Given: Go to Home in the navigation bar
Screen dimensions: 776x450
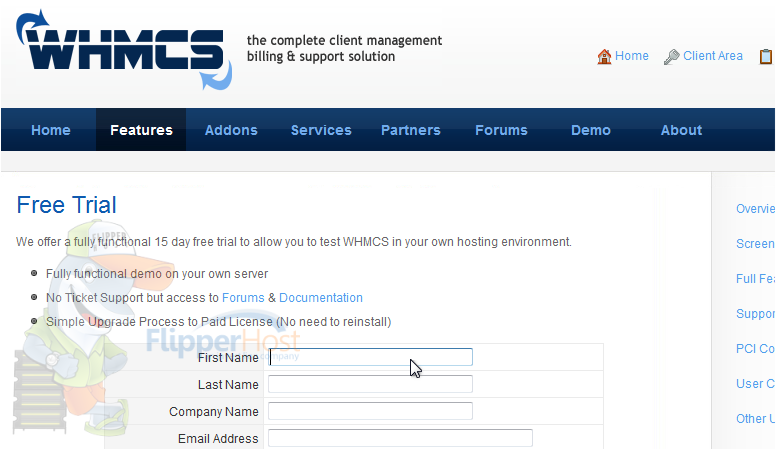Looking at the screenshot, I should pyautogui.click(x=51, y=130).
